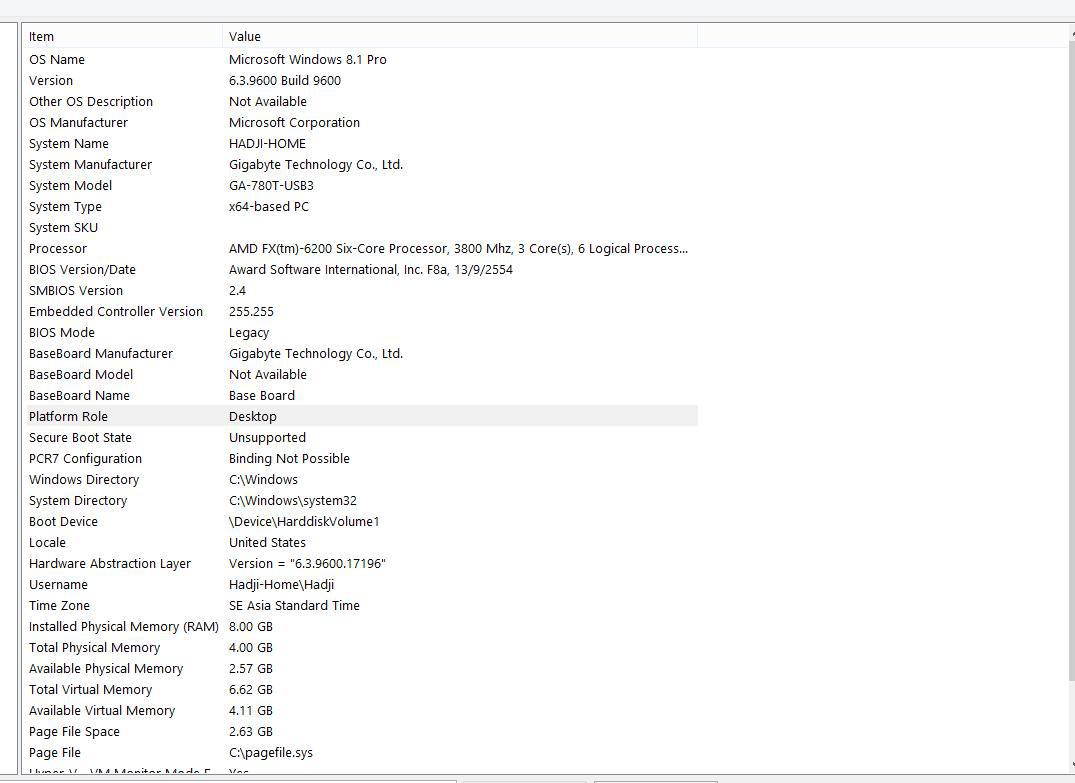
Task: Select the Secure Boot State row
Action: click(x=80, y=438)
